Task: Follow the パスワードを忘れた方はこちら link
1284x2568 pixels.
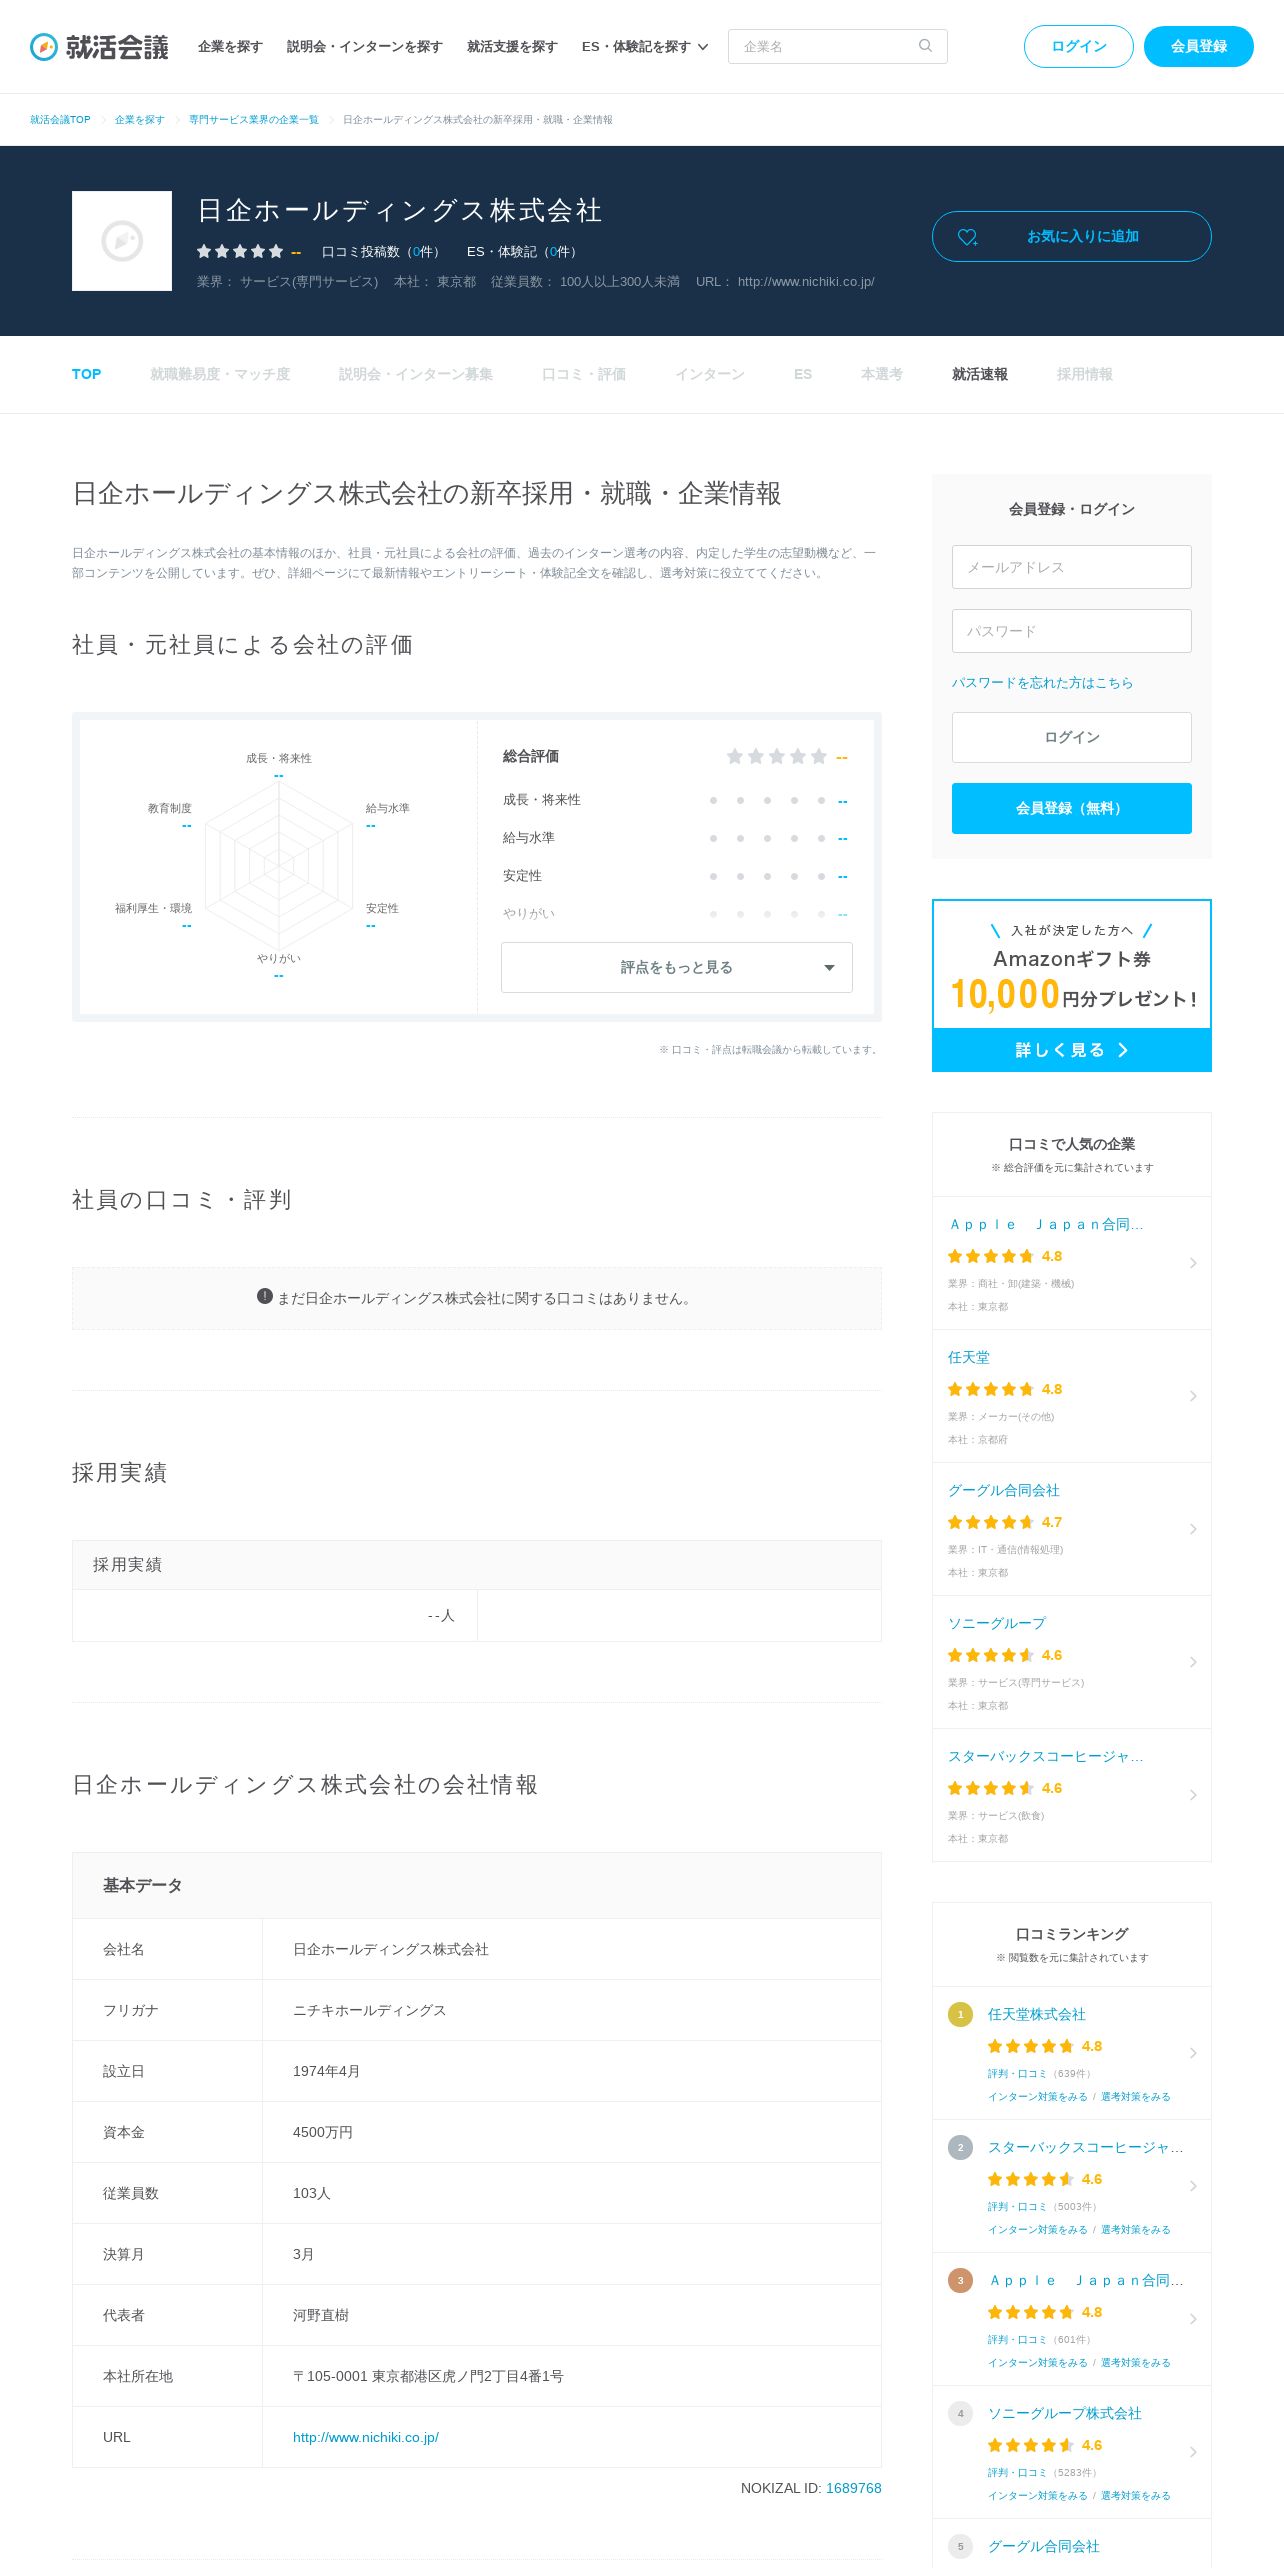Action: [x=1042, y=683]
